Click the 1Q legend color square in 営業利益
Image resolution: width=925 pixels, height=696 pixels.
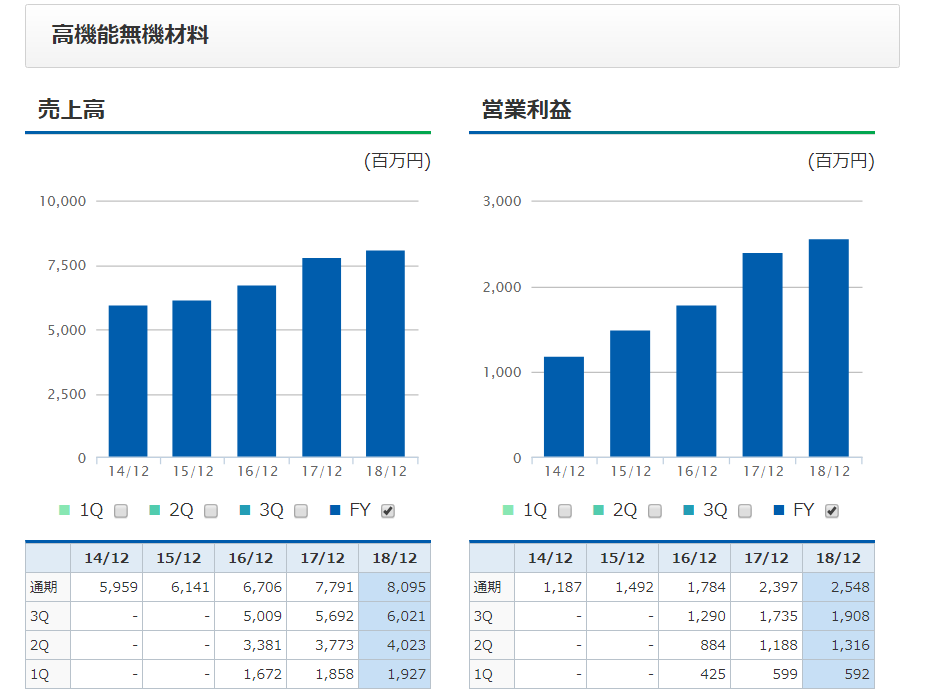point(508,511)
